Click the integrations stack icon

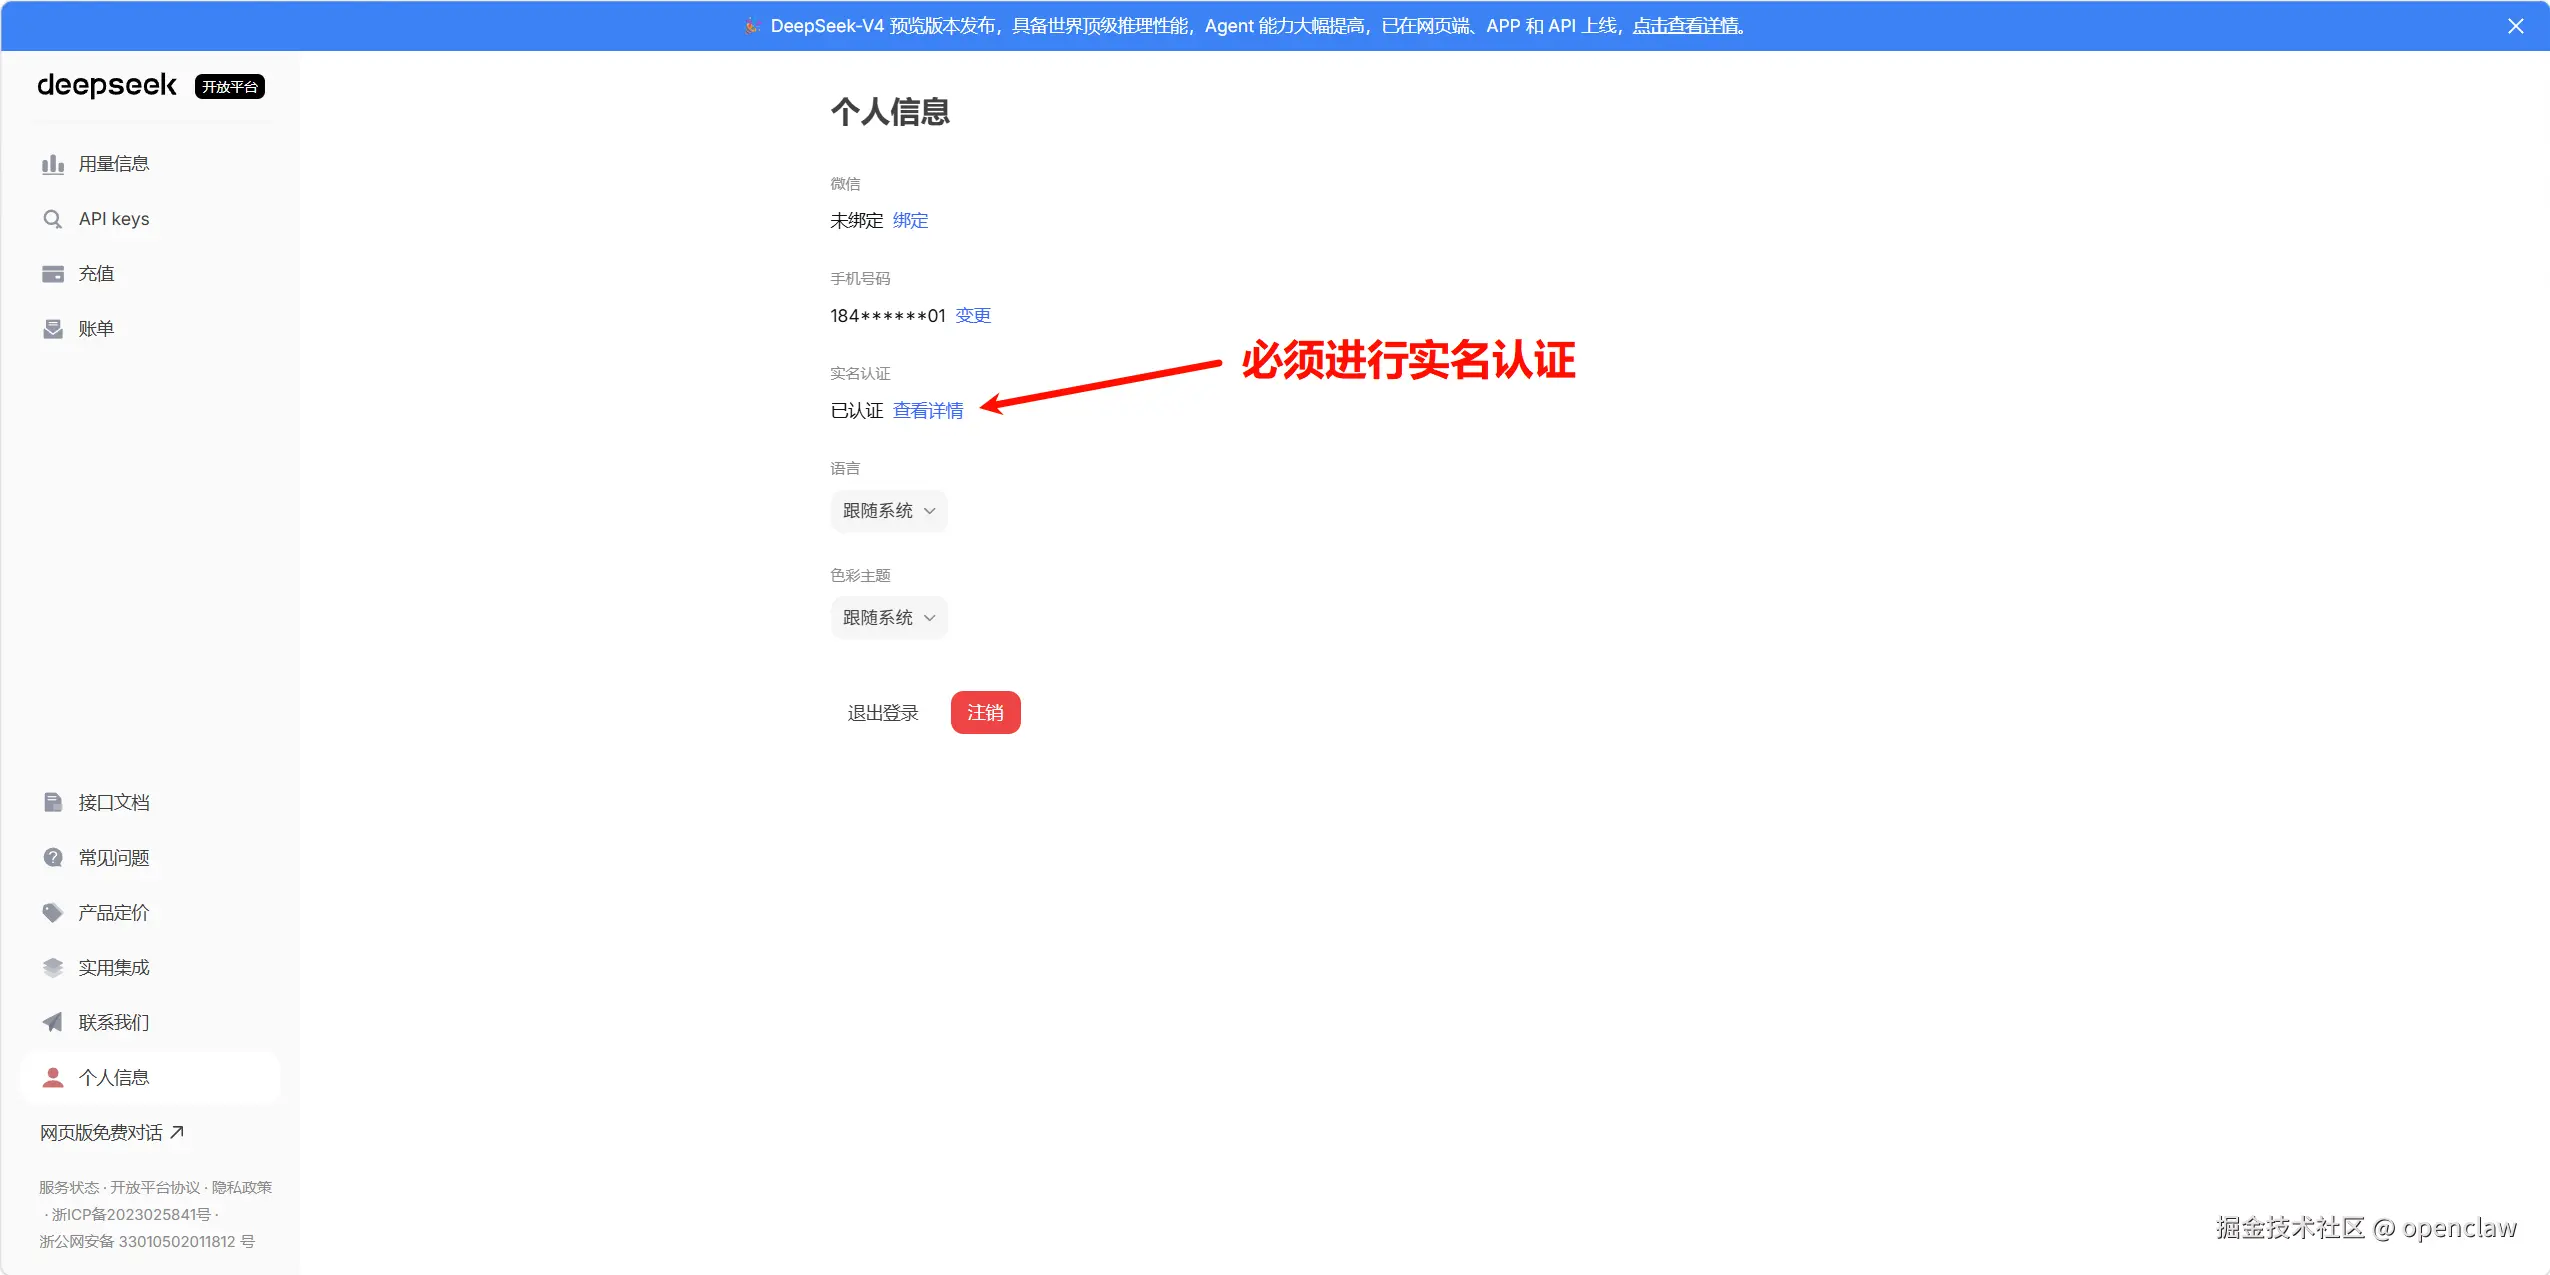(53, 967)
